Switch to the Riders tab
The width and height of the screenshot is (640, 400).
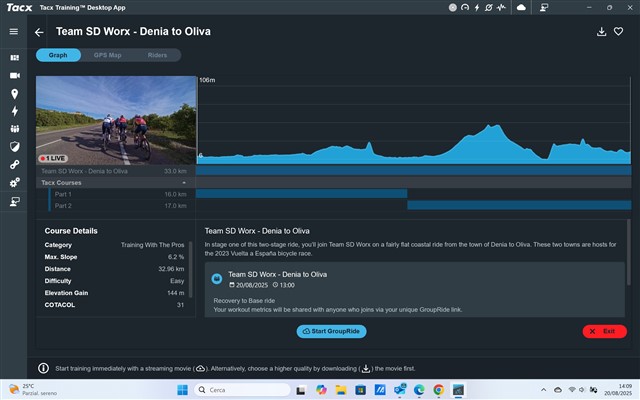157,55
